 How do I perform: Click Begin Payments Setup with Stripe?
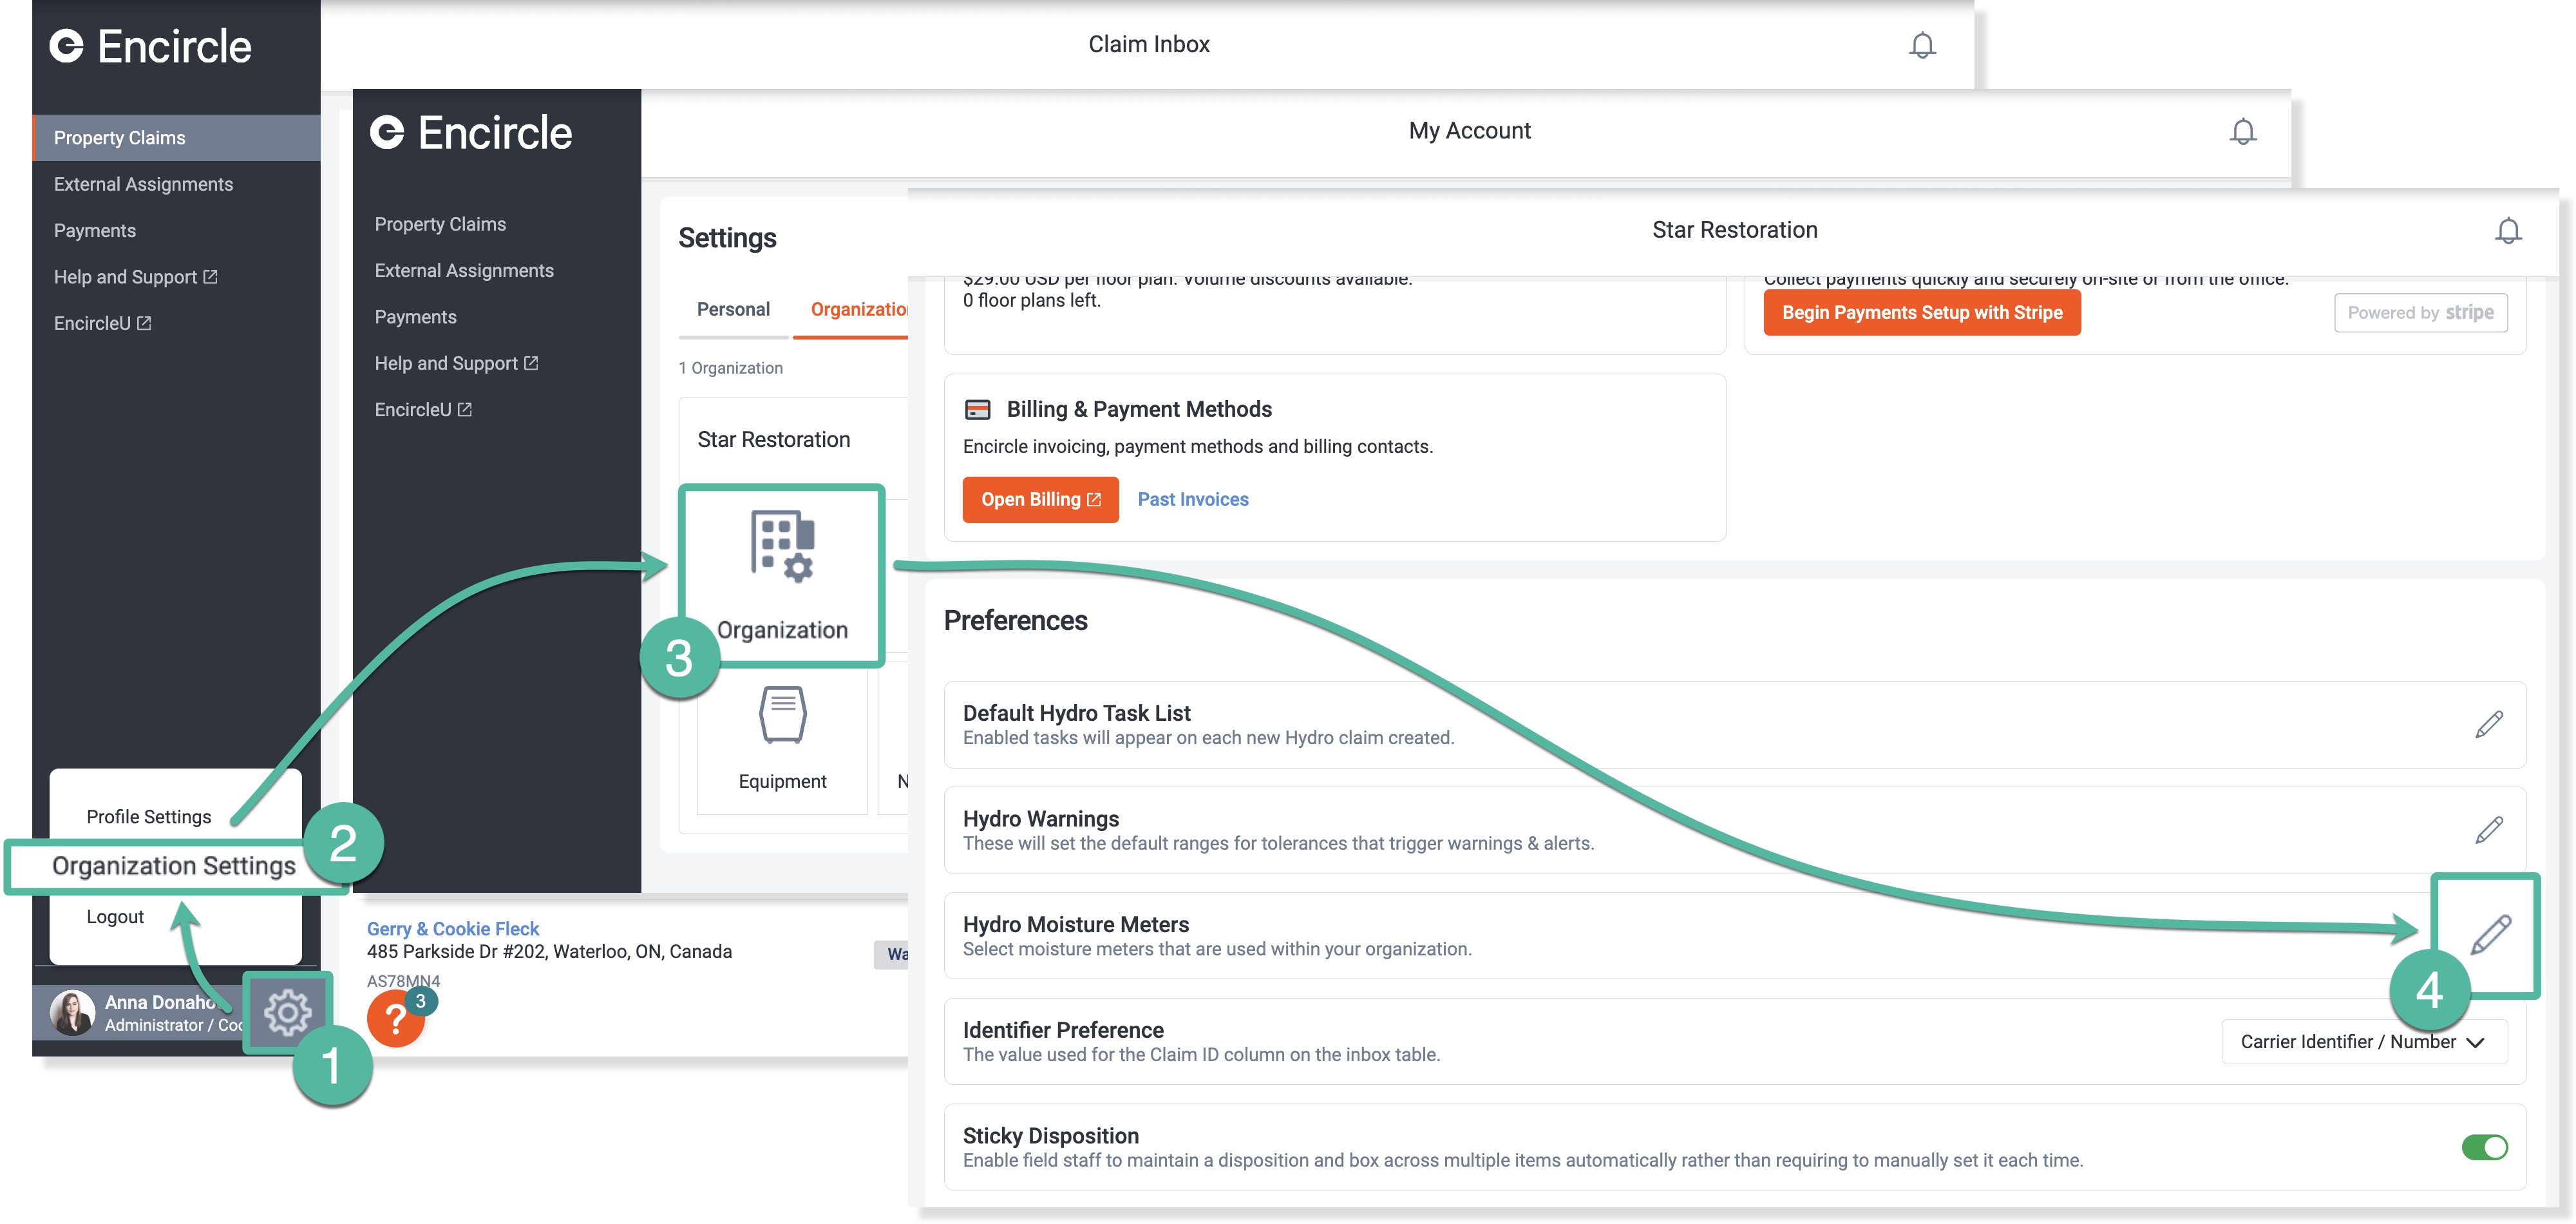point(1921,312)
